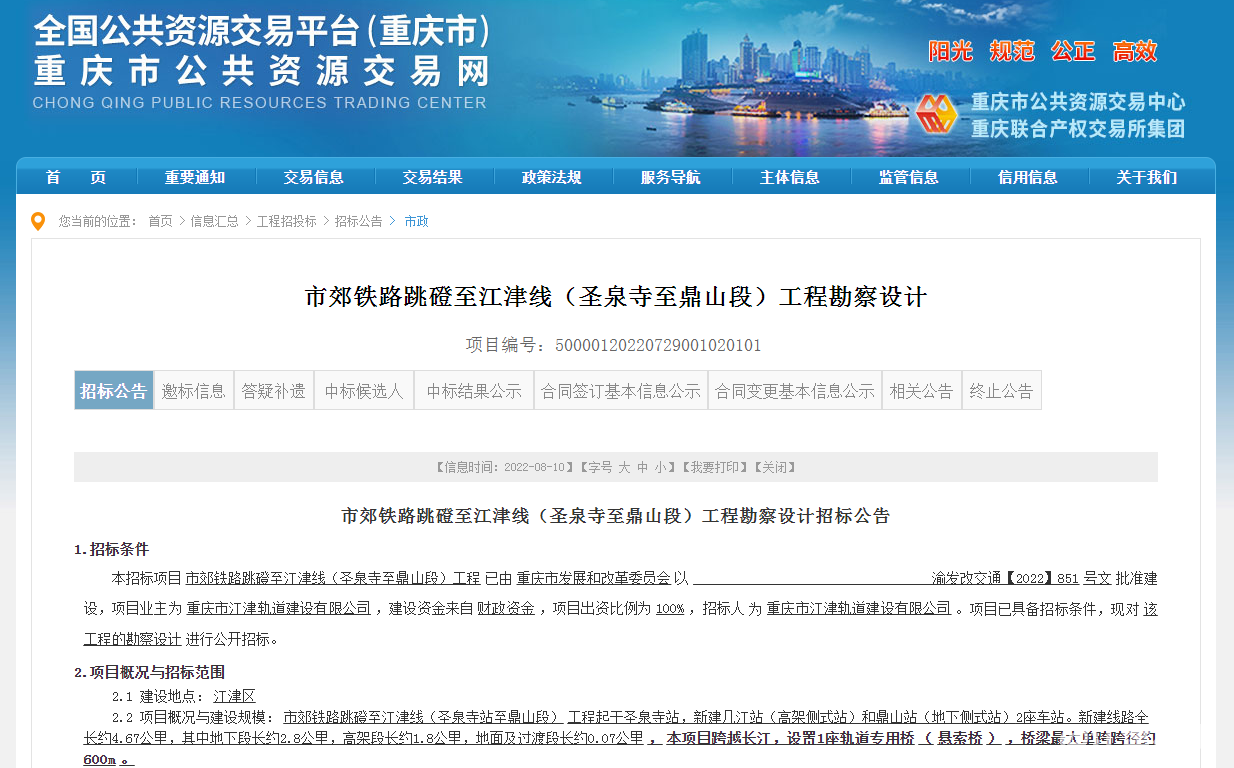Switch to the 中标候选人 tab
Viewport: 1234px width, 768px height.
[364, 391]
